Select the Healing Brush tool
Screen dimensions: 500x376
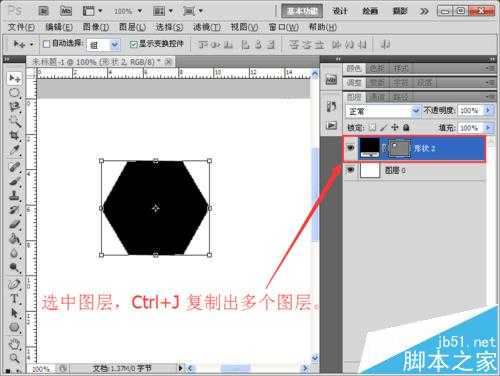coord(15,166)
